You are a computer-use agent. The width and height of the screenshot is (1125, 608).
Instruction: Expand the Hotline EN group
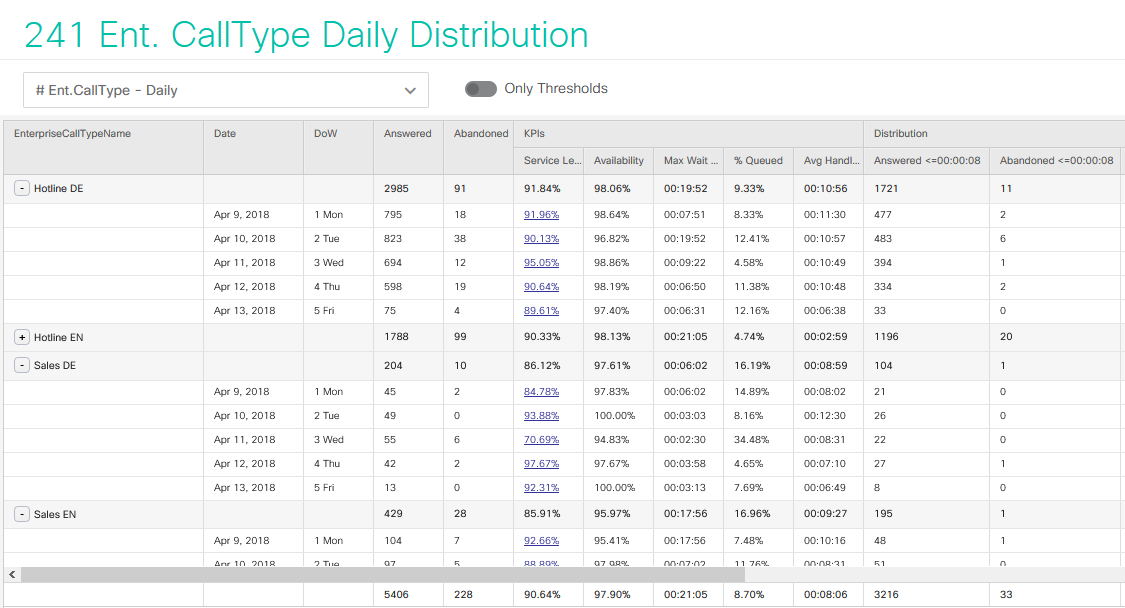pyautogui.click(x=22, y=337)
